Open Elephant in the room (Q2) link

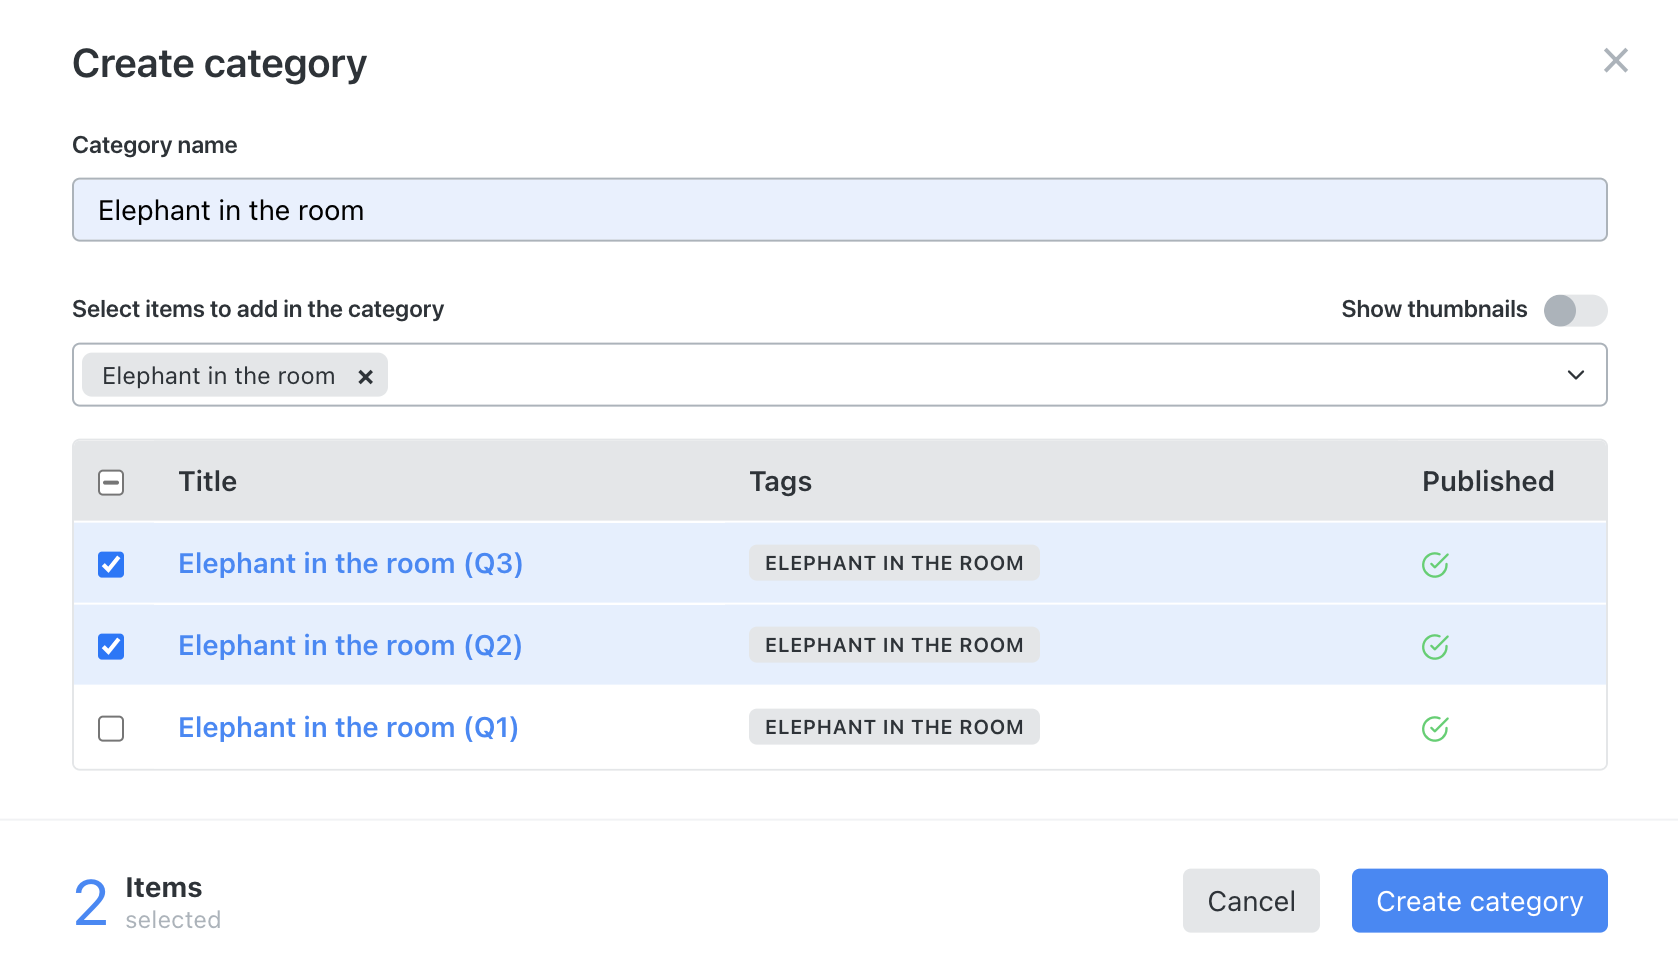tap(350, 646)
